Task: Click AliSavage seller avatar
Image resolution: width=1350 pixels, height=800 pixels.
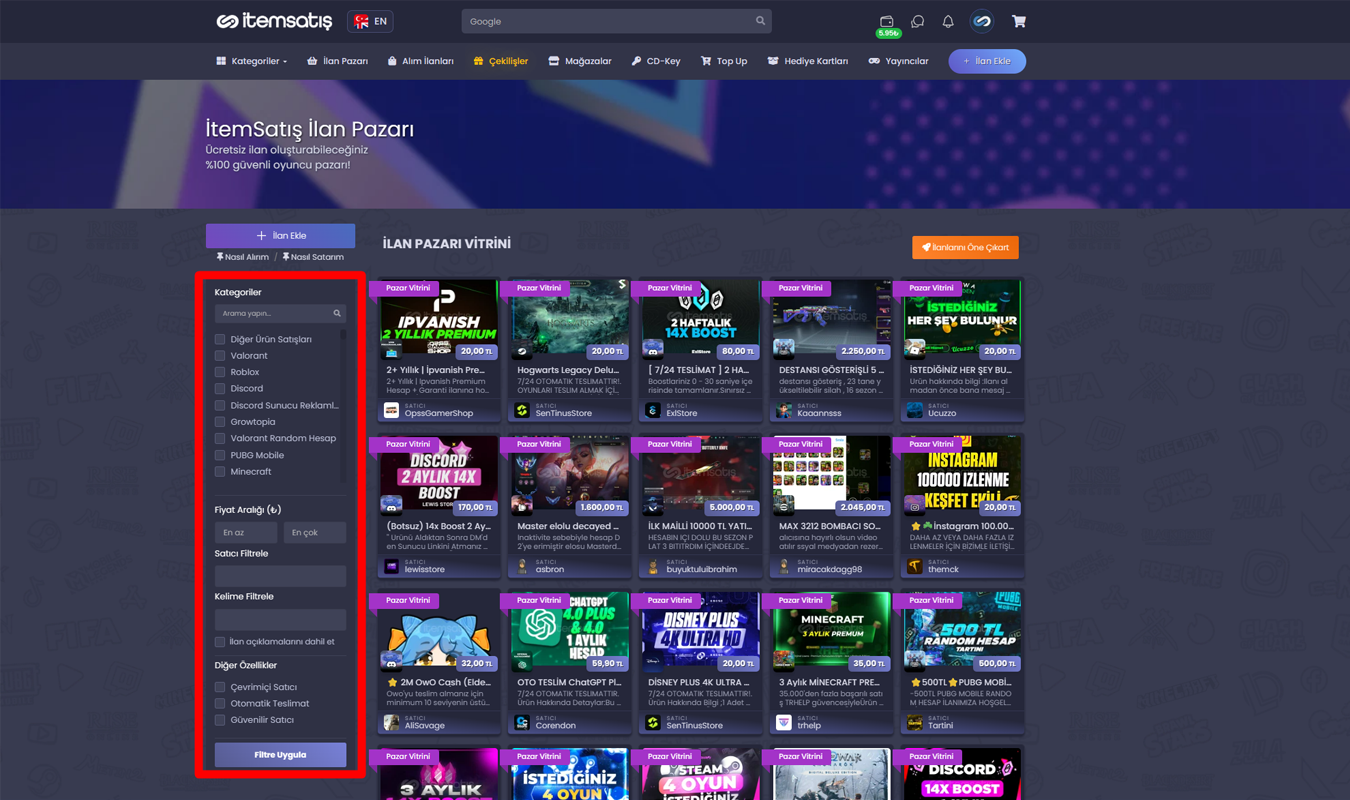Action: point(391,723)
